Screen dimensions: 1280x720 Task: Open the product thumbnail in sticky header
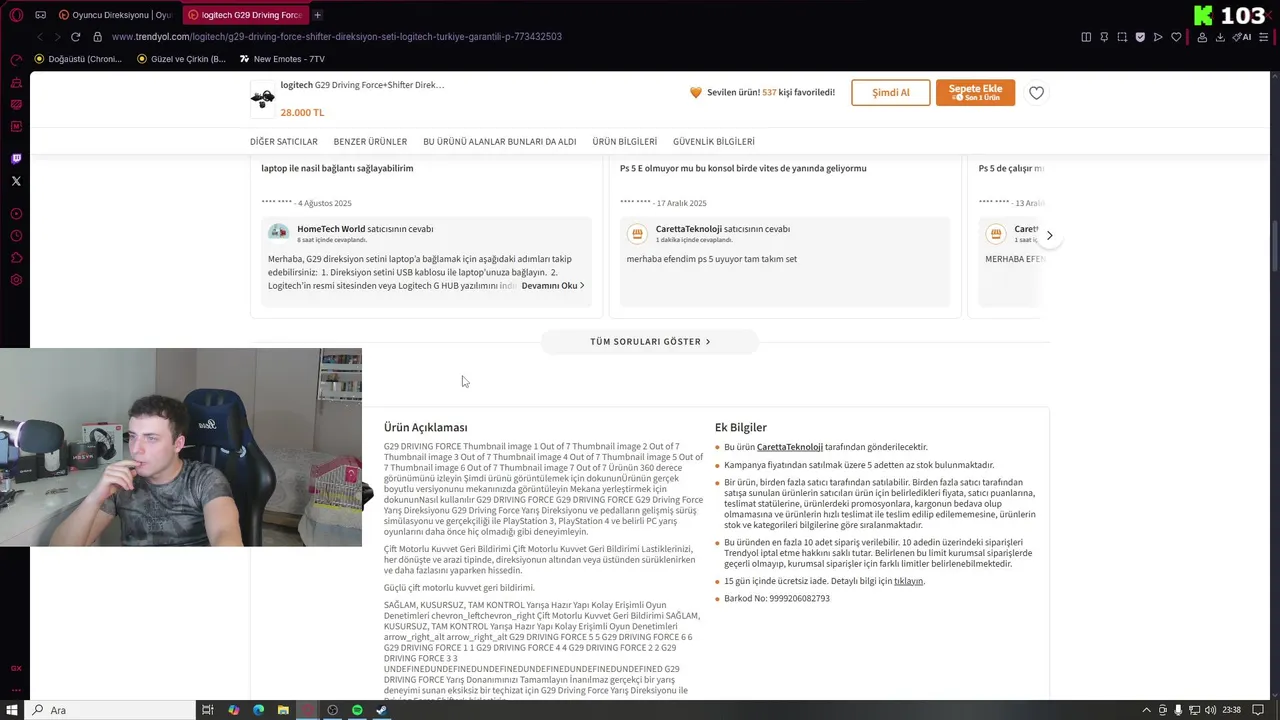(x=263, y=97)
